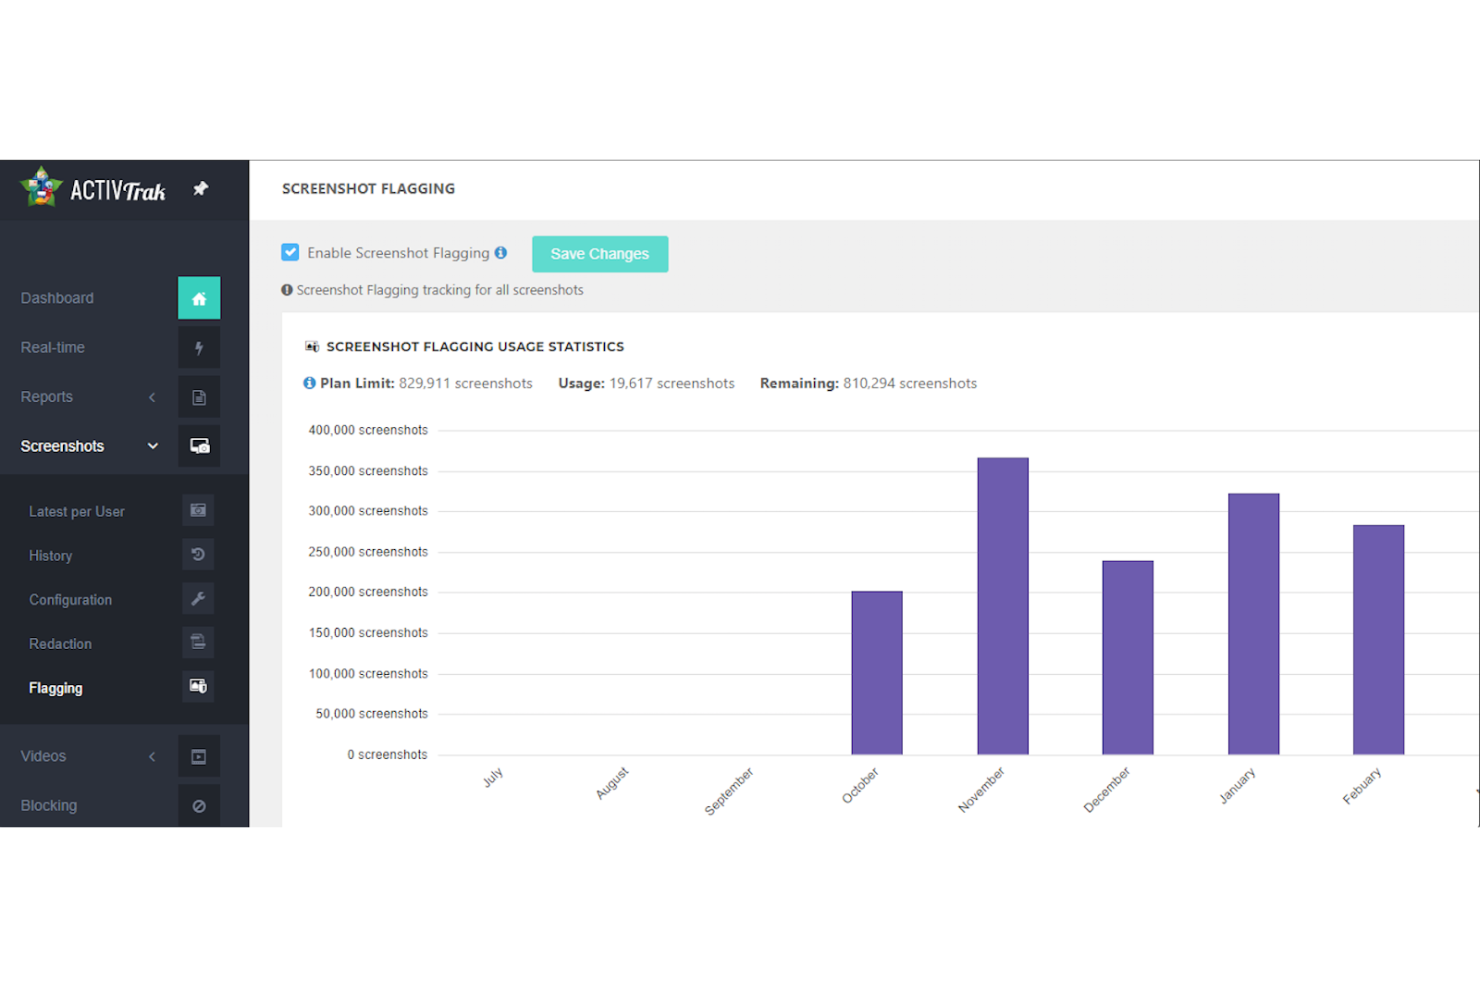Switch to the Flagging section
This screenshot has height=987, width=1480.
click(55, 688)
